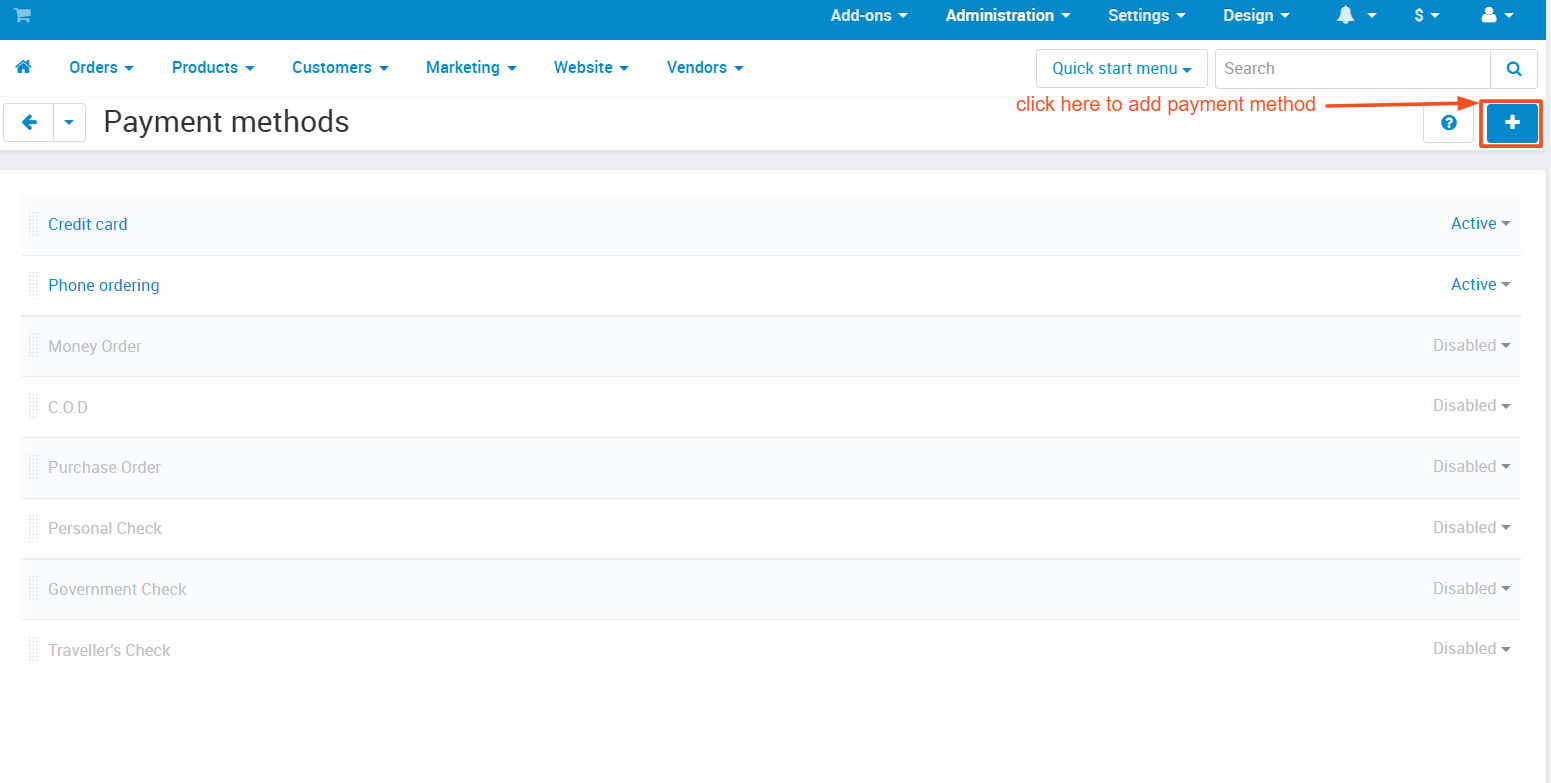Grab the drag handle of Traveller's Check row

pos(33,650)
